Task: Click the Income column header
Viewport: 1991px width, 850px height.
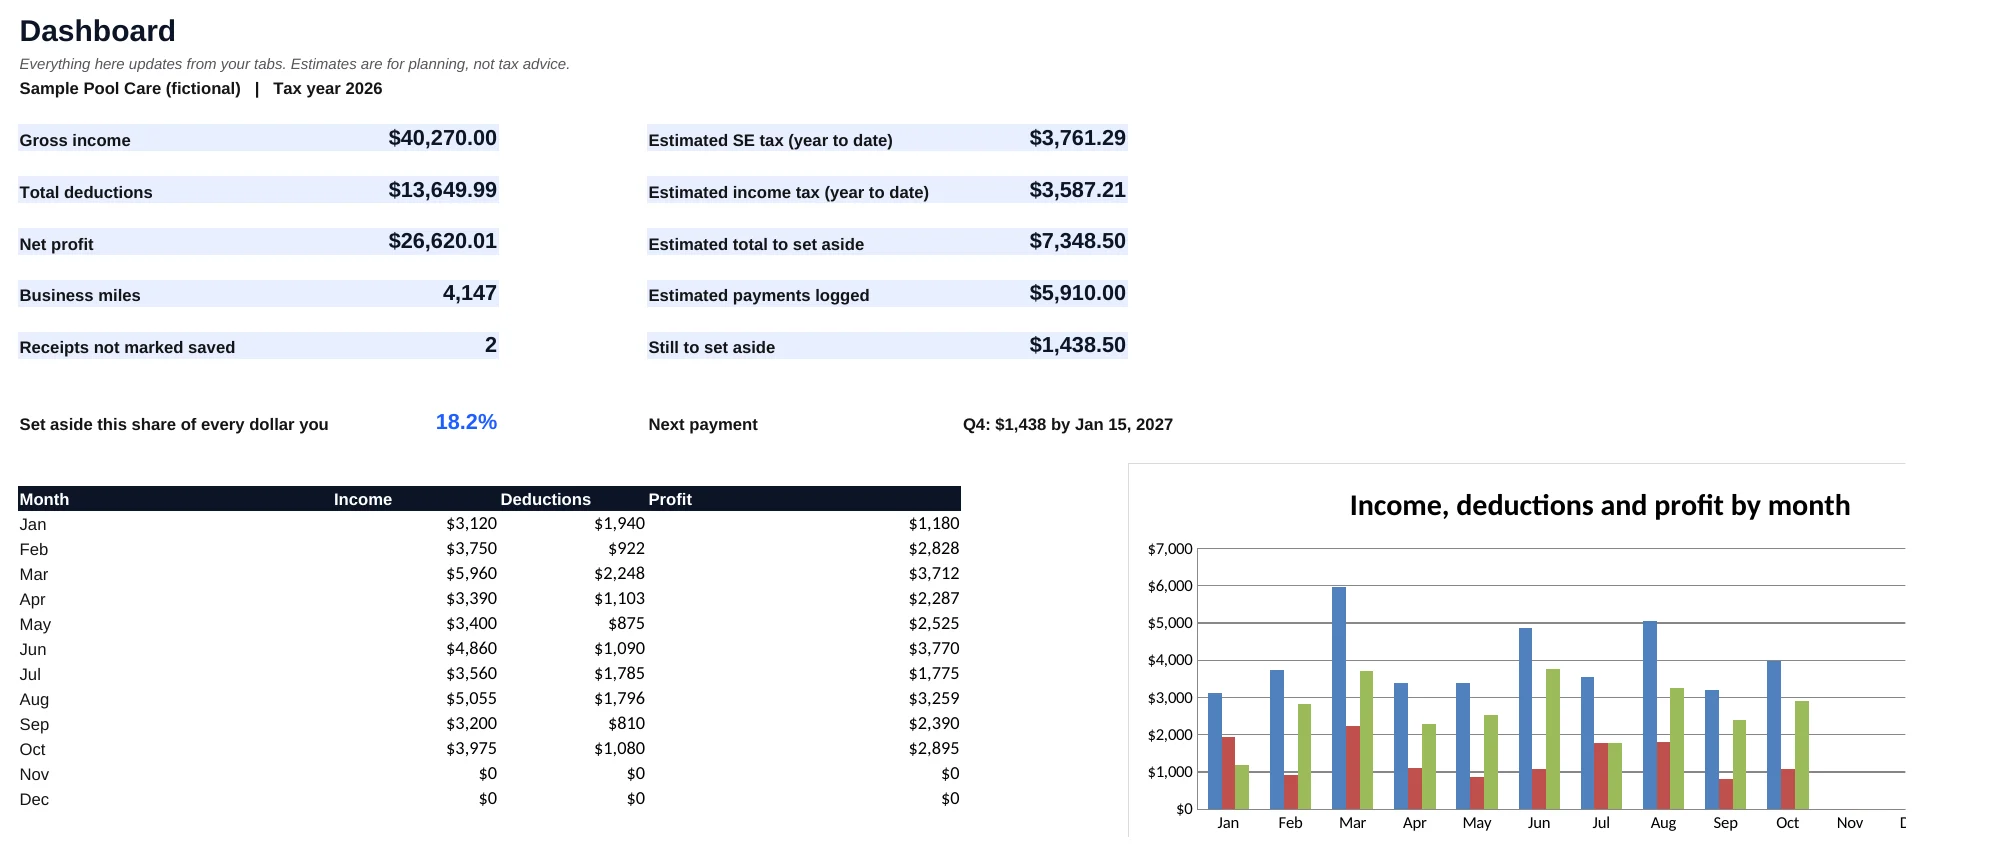Action: coord(362,499)
